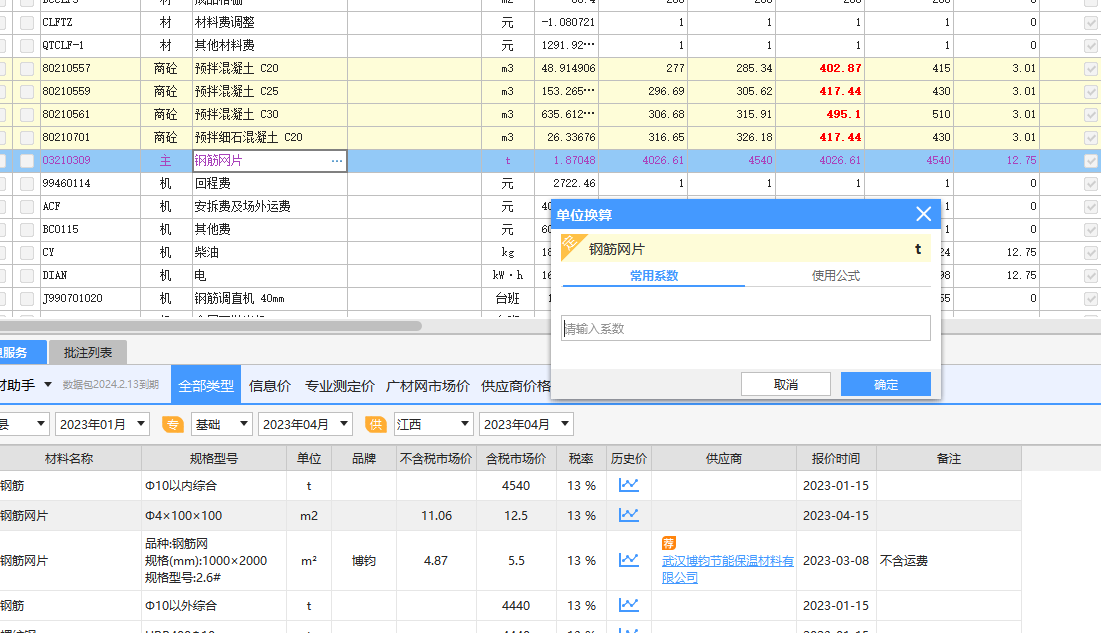The height and width of the screenshot is (633, 1101).
Task: Click the 其他材料费 name cell
Action: coord(270,46)
